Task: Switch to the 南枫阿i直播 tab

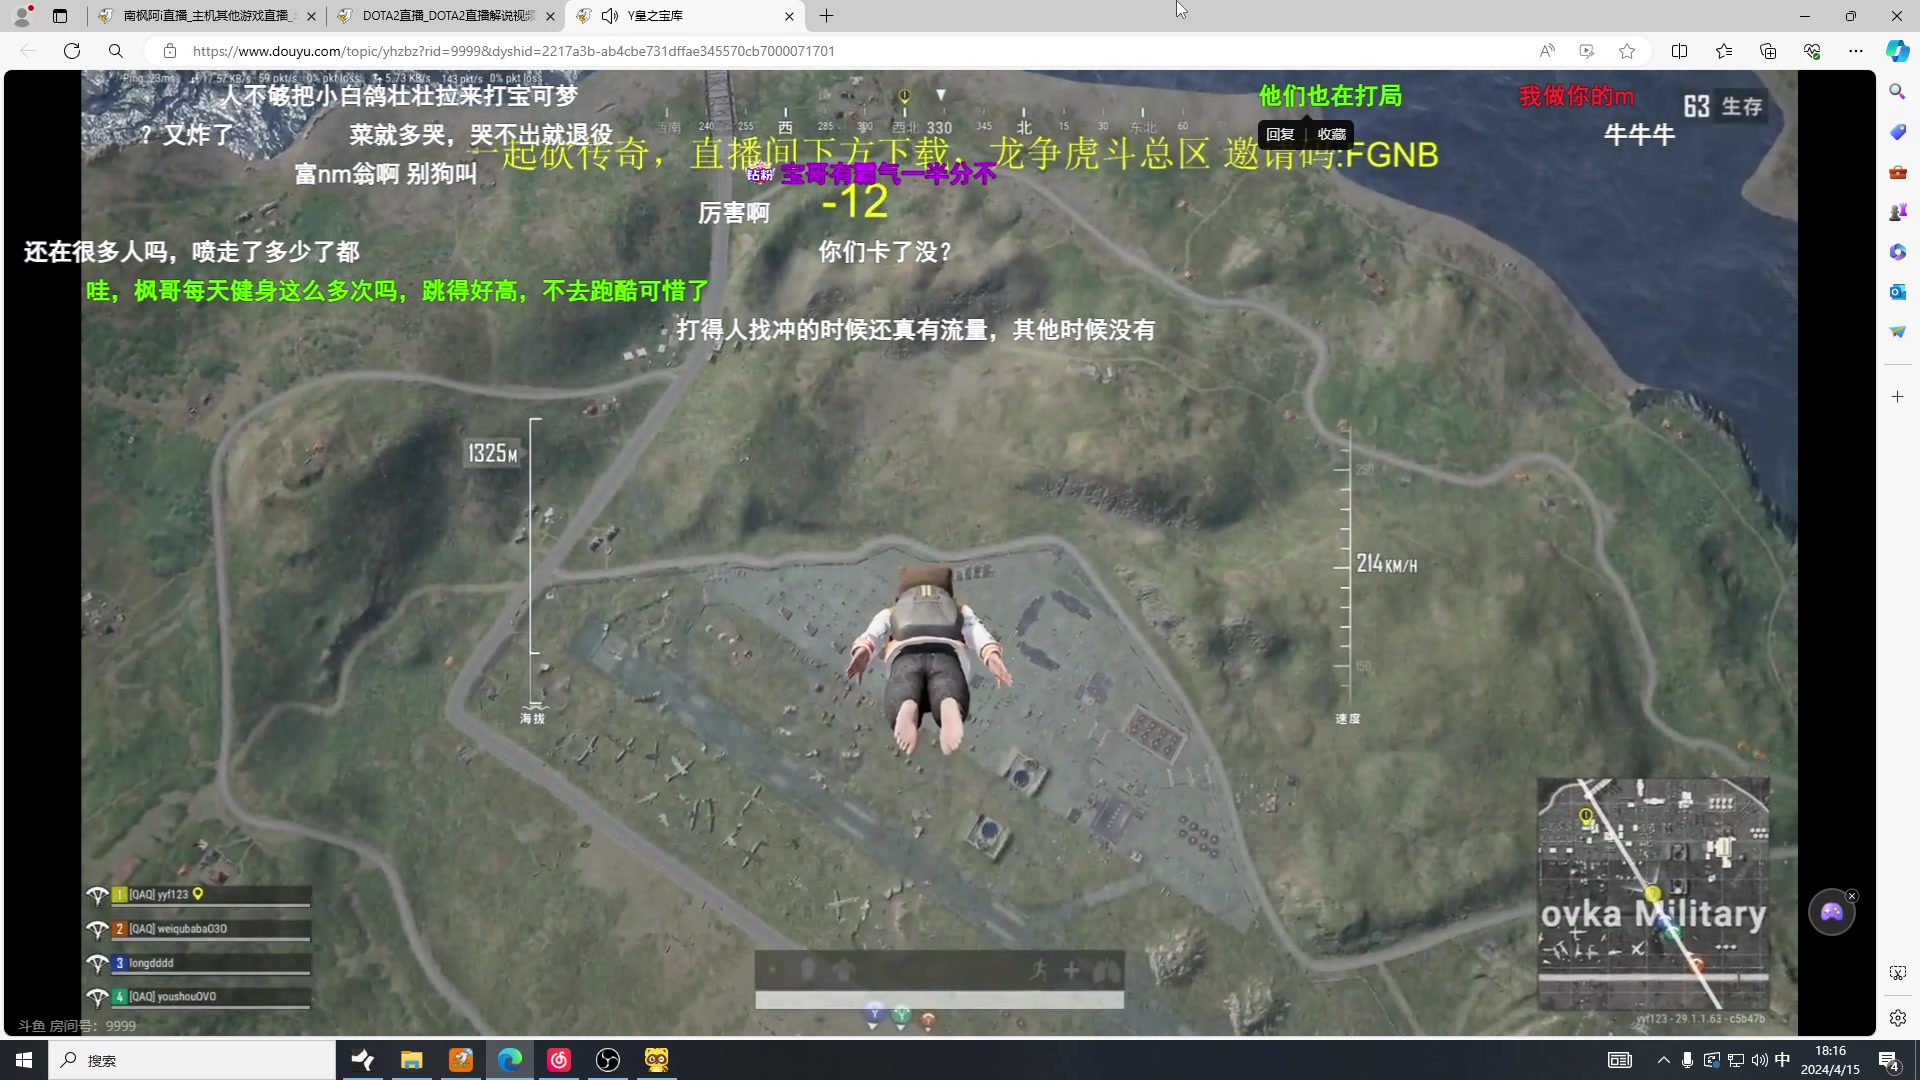Action: pos(206,16)
